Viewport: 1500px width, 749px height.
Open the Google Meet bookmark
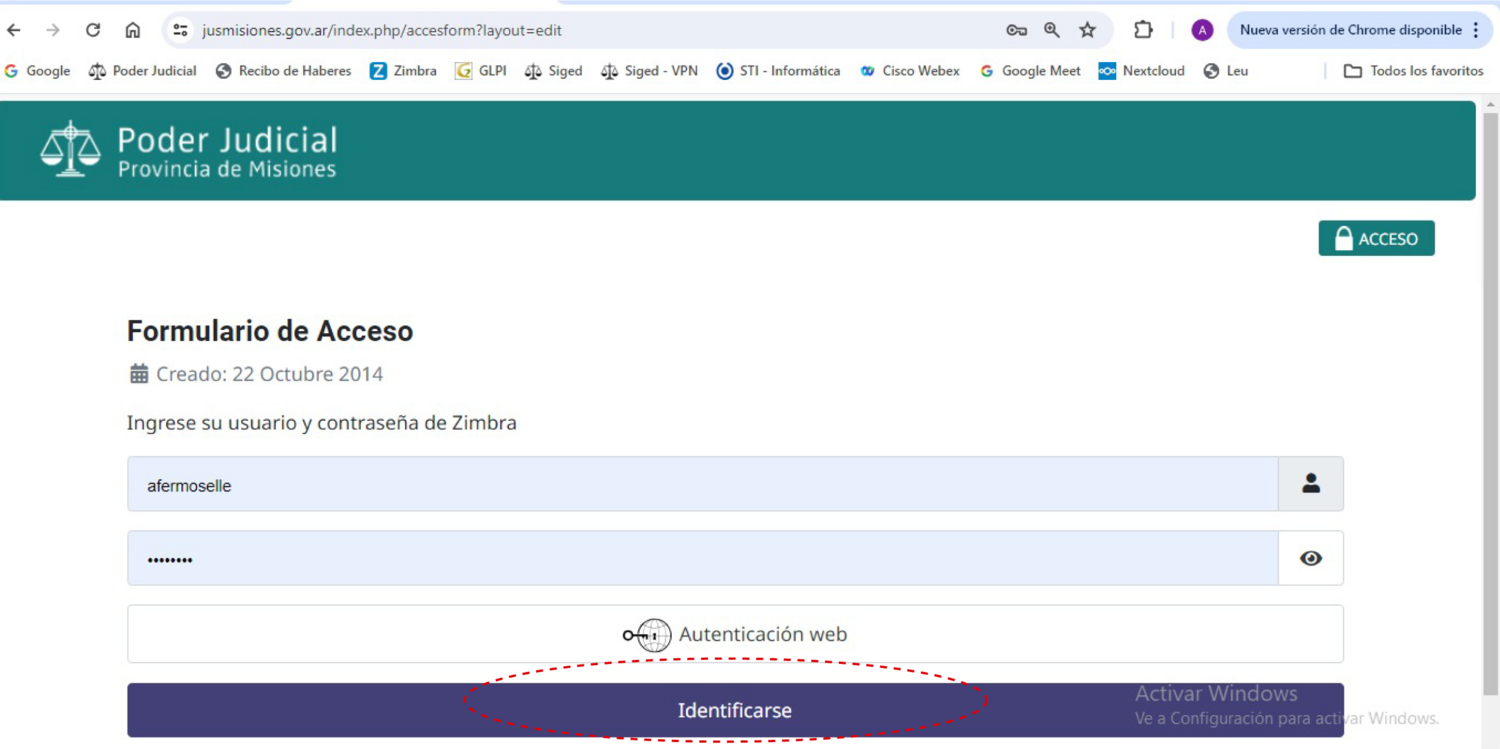pos(1030,71)
